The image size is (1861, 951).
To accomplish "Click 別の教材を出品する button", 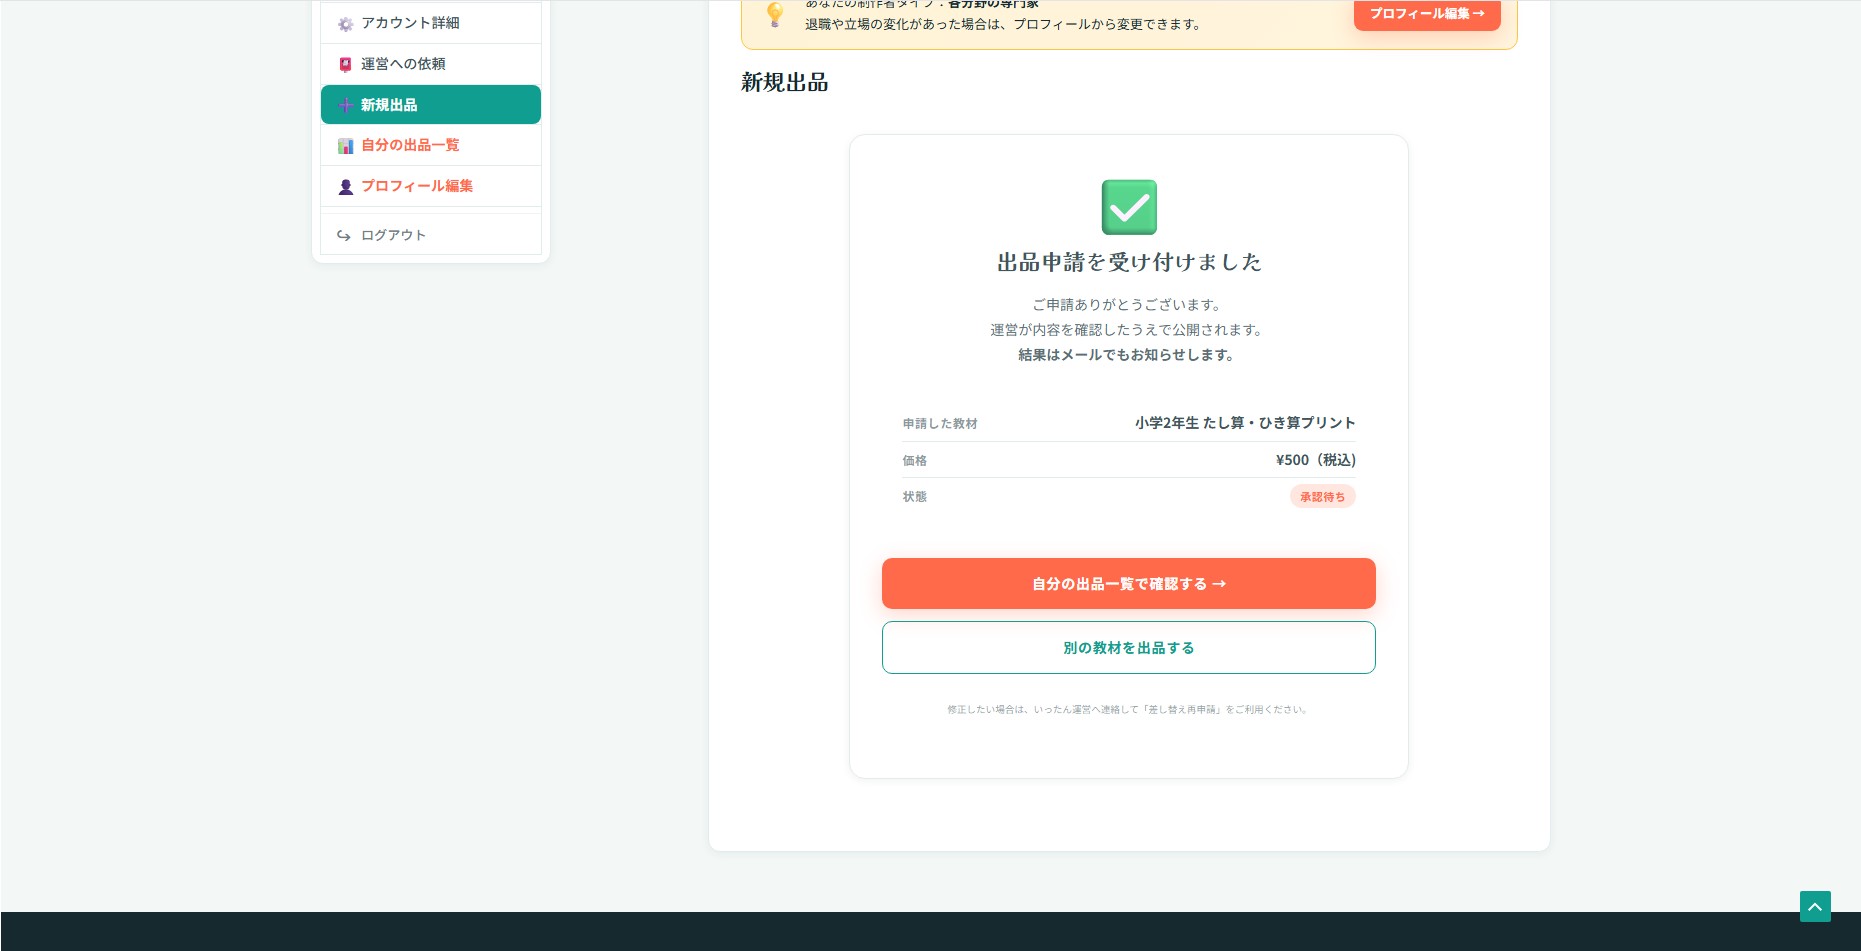I will pyautogui.click(x=1128, y=648).
